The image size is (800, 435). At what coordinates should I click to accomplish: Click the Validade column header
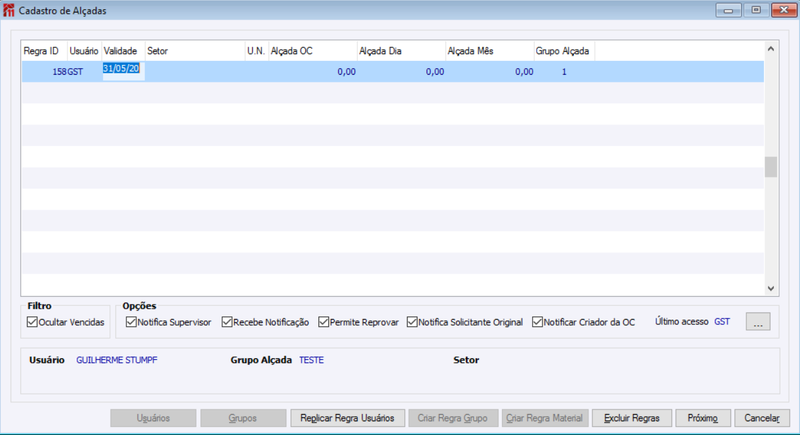(123, 51)
